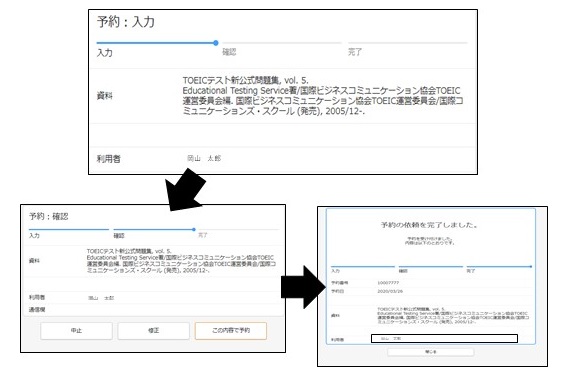Select the 完了 step in the 予約:確認 panel
The width and height of the screenshot is (569, 382).
[202, 235]
